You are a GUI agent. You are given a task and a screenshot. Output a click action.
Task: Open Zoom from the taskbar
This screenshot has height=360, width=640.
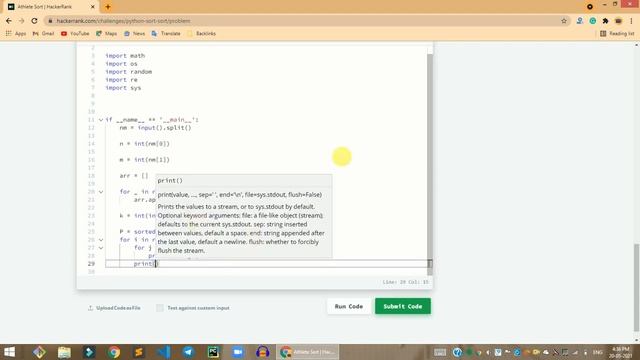(238, 352)
